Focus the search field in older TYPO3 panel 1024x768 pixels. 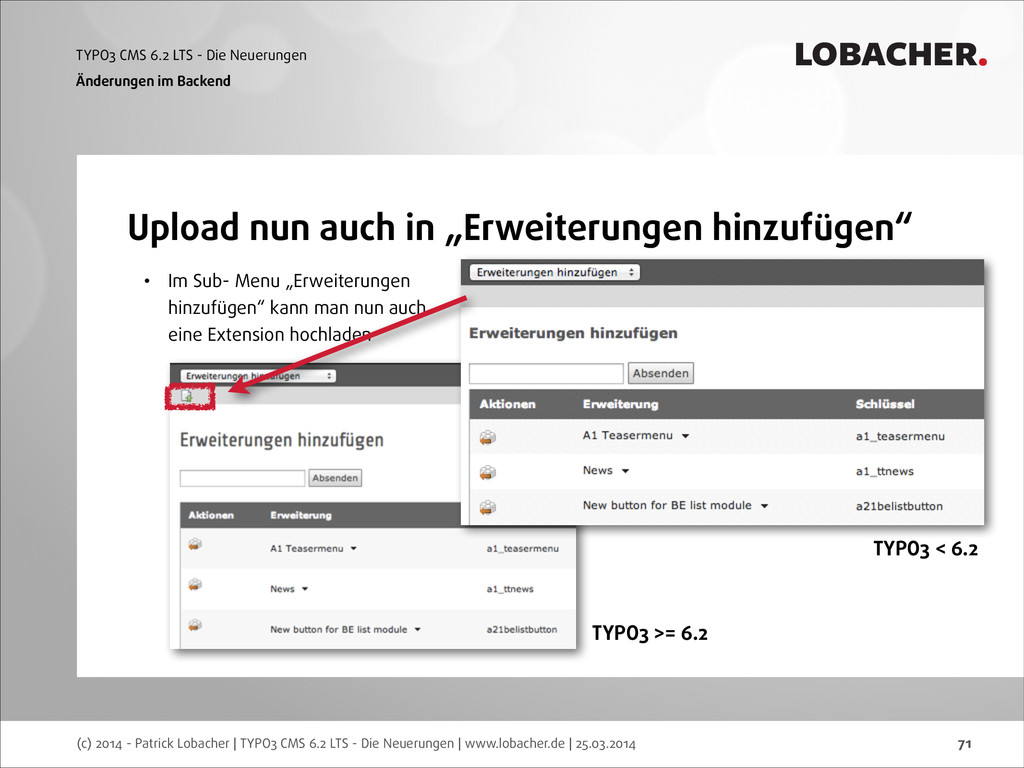tap(547, 374)
